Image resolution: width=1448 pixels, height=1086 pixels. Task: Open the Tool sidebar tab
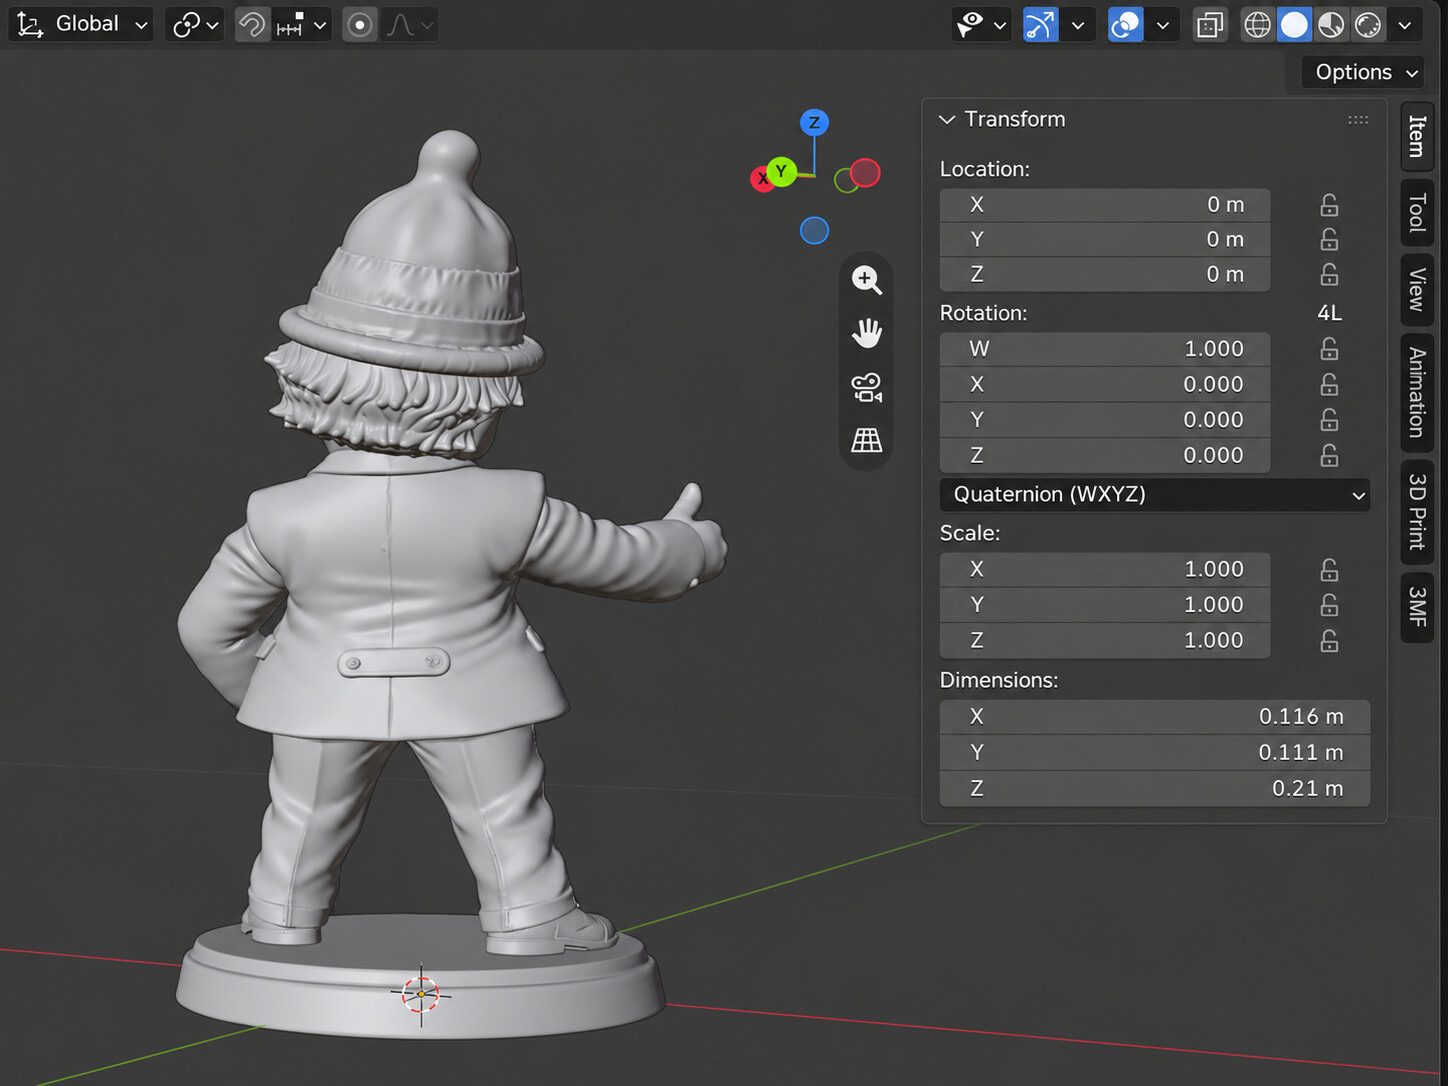1417,213
